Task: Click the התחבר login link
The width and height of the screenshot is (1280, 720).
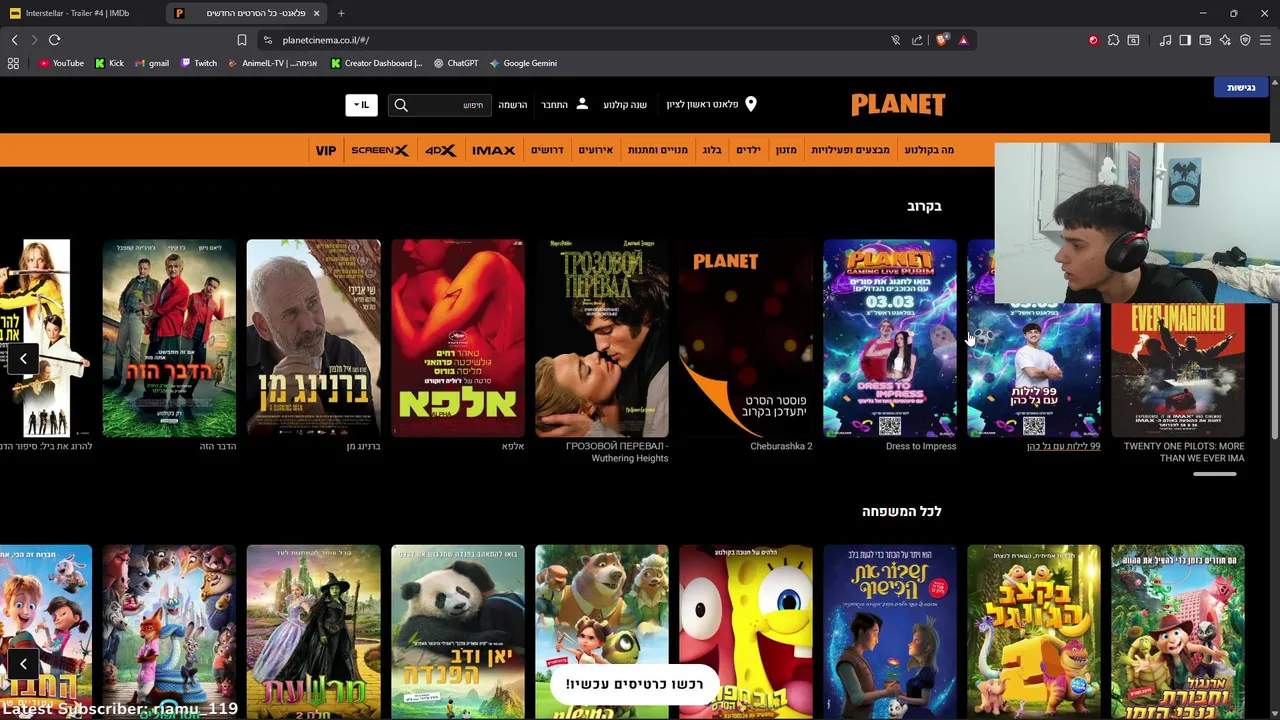Action: (555, 104)
